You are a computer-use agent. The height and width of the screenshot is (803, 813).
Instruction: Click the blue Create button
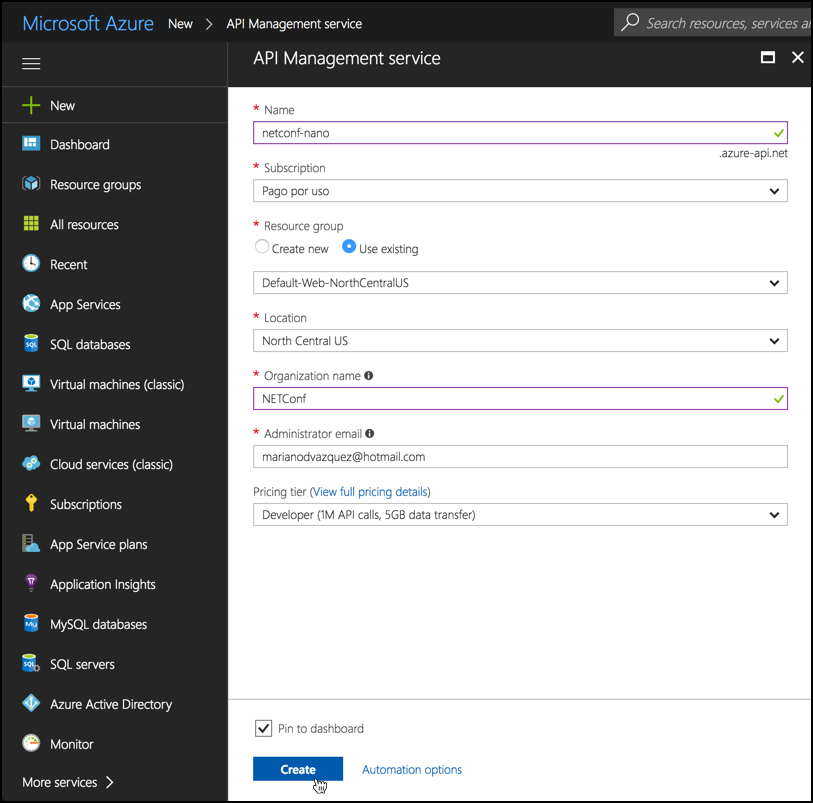coord(298,769)
